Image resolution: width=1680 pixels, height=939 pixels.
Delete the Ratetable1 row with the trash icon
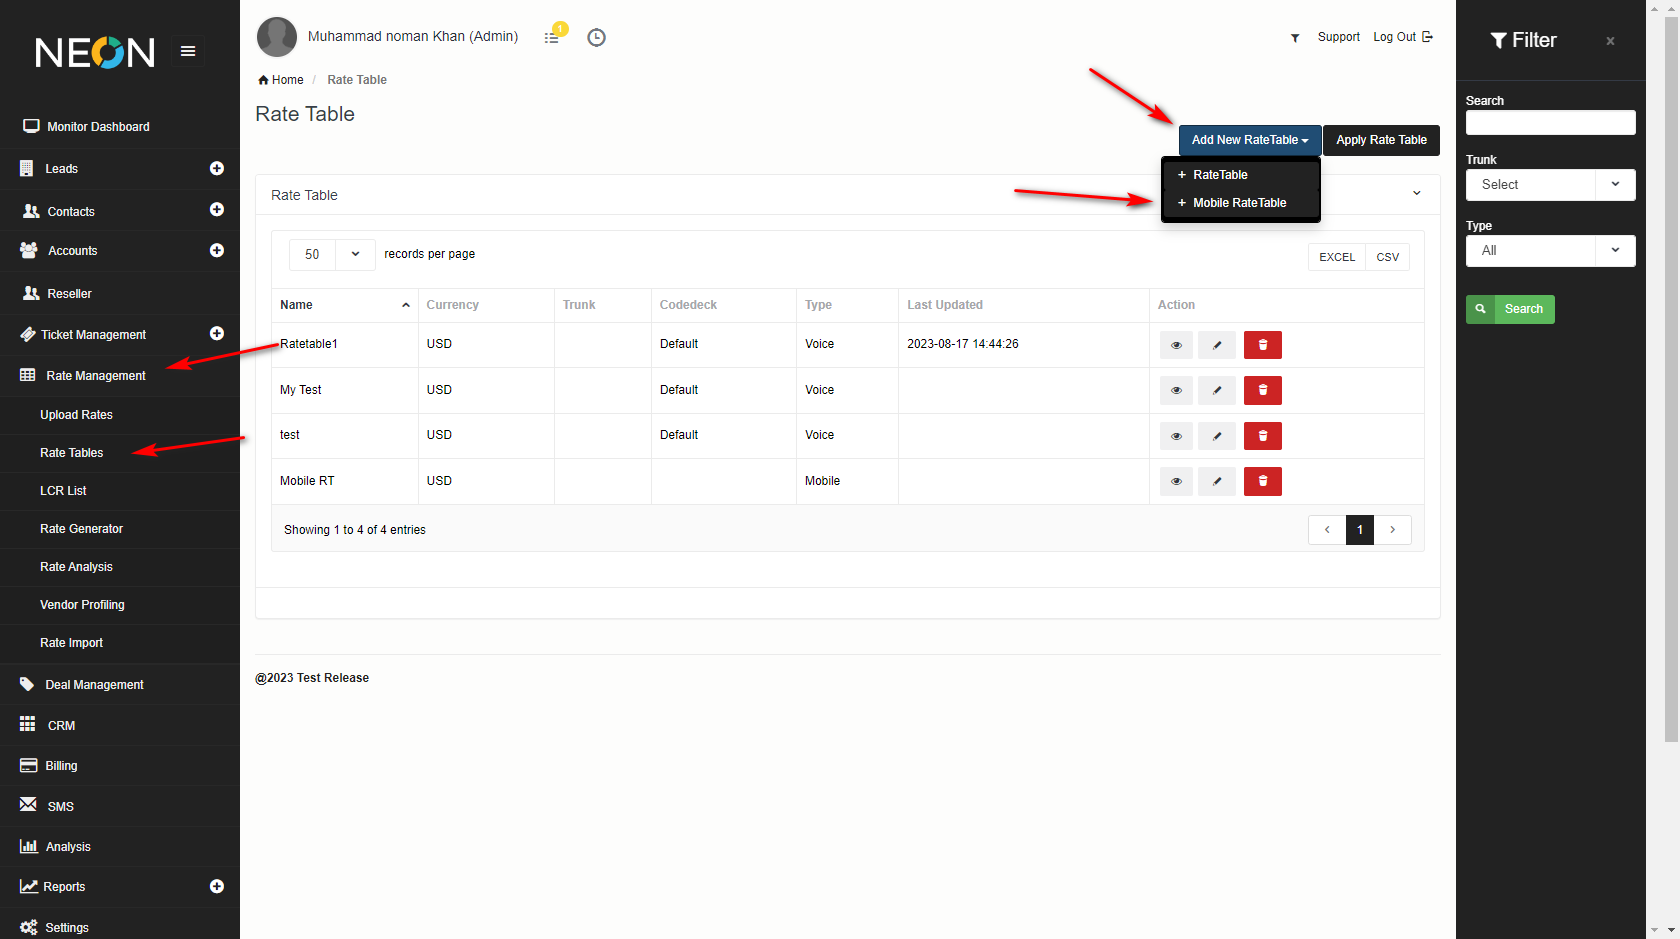tap(1262, 345)
